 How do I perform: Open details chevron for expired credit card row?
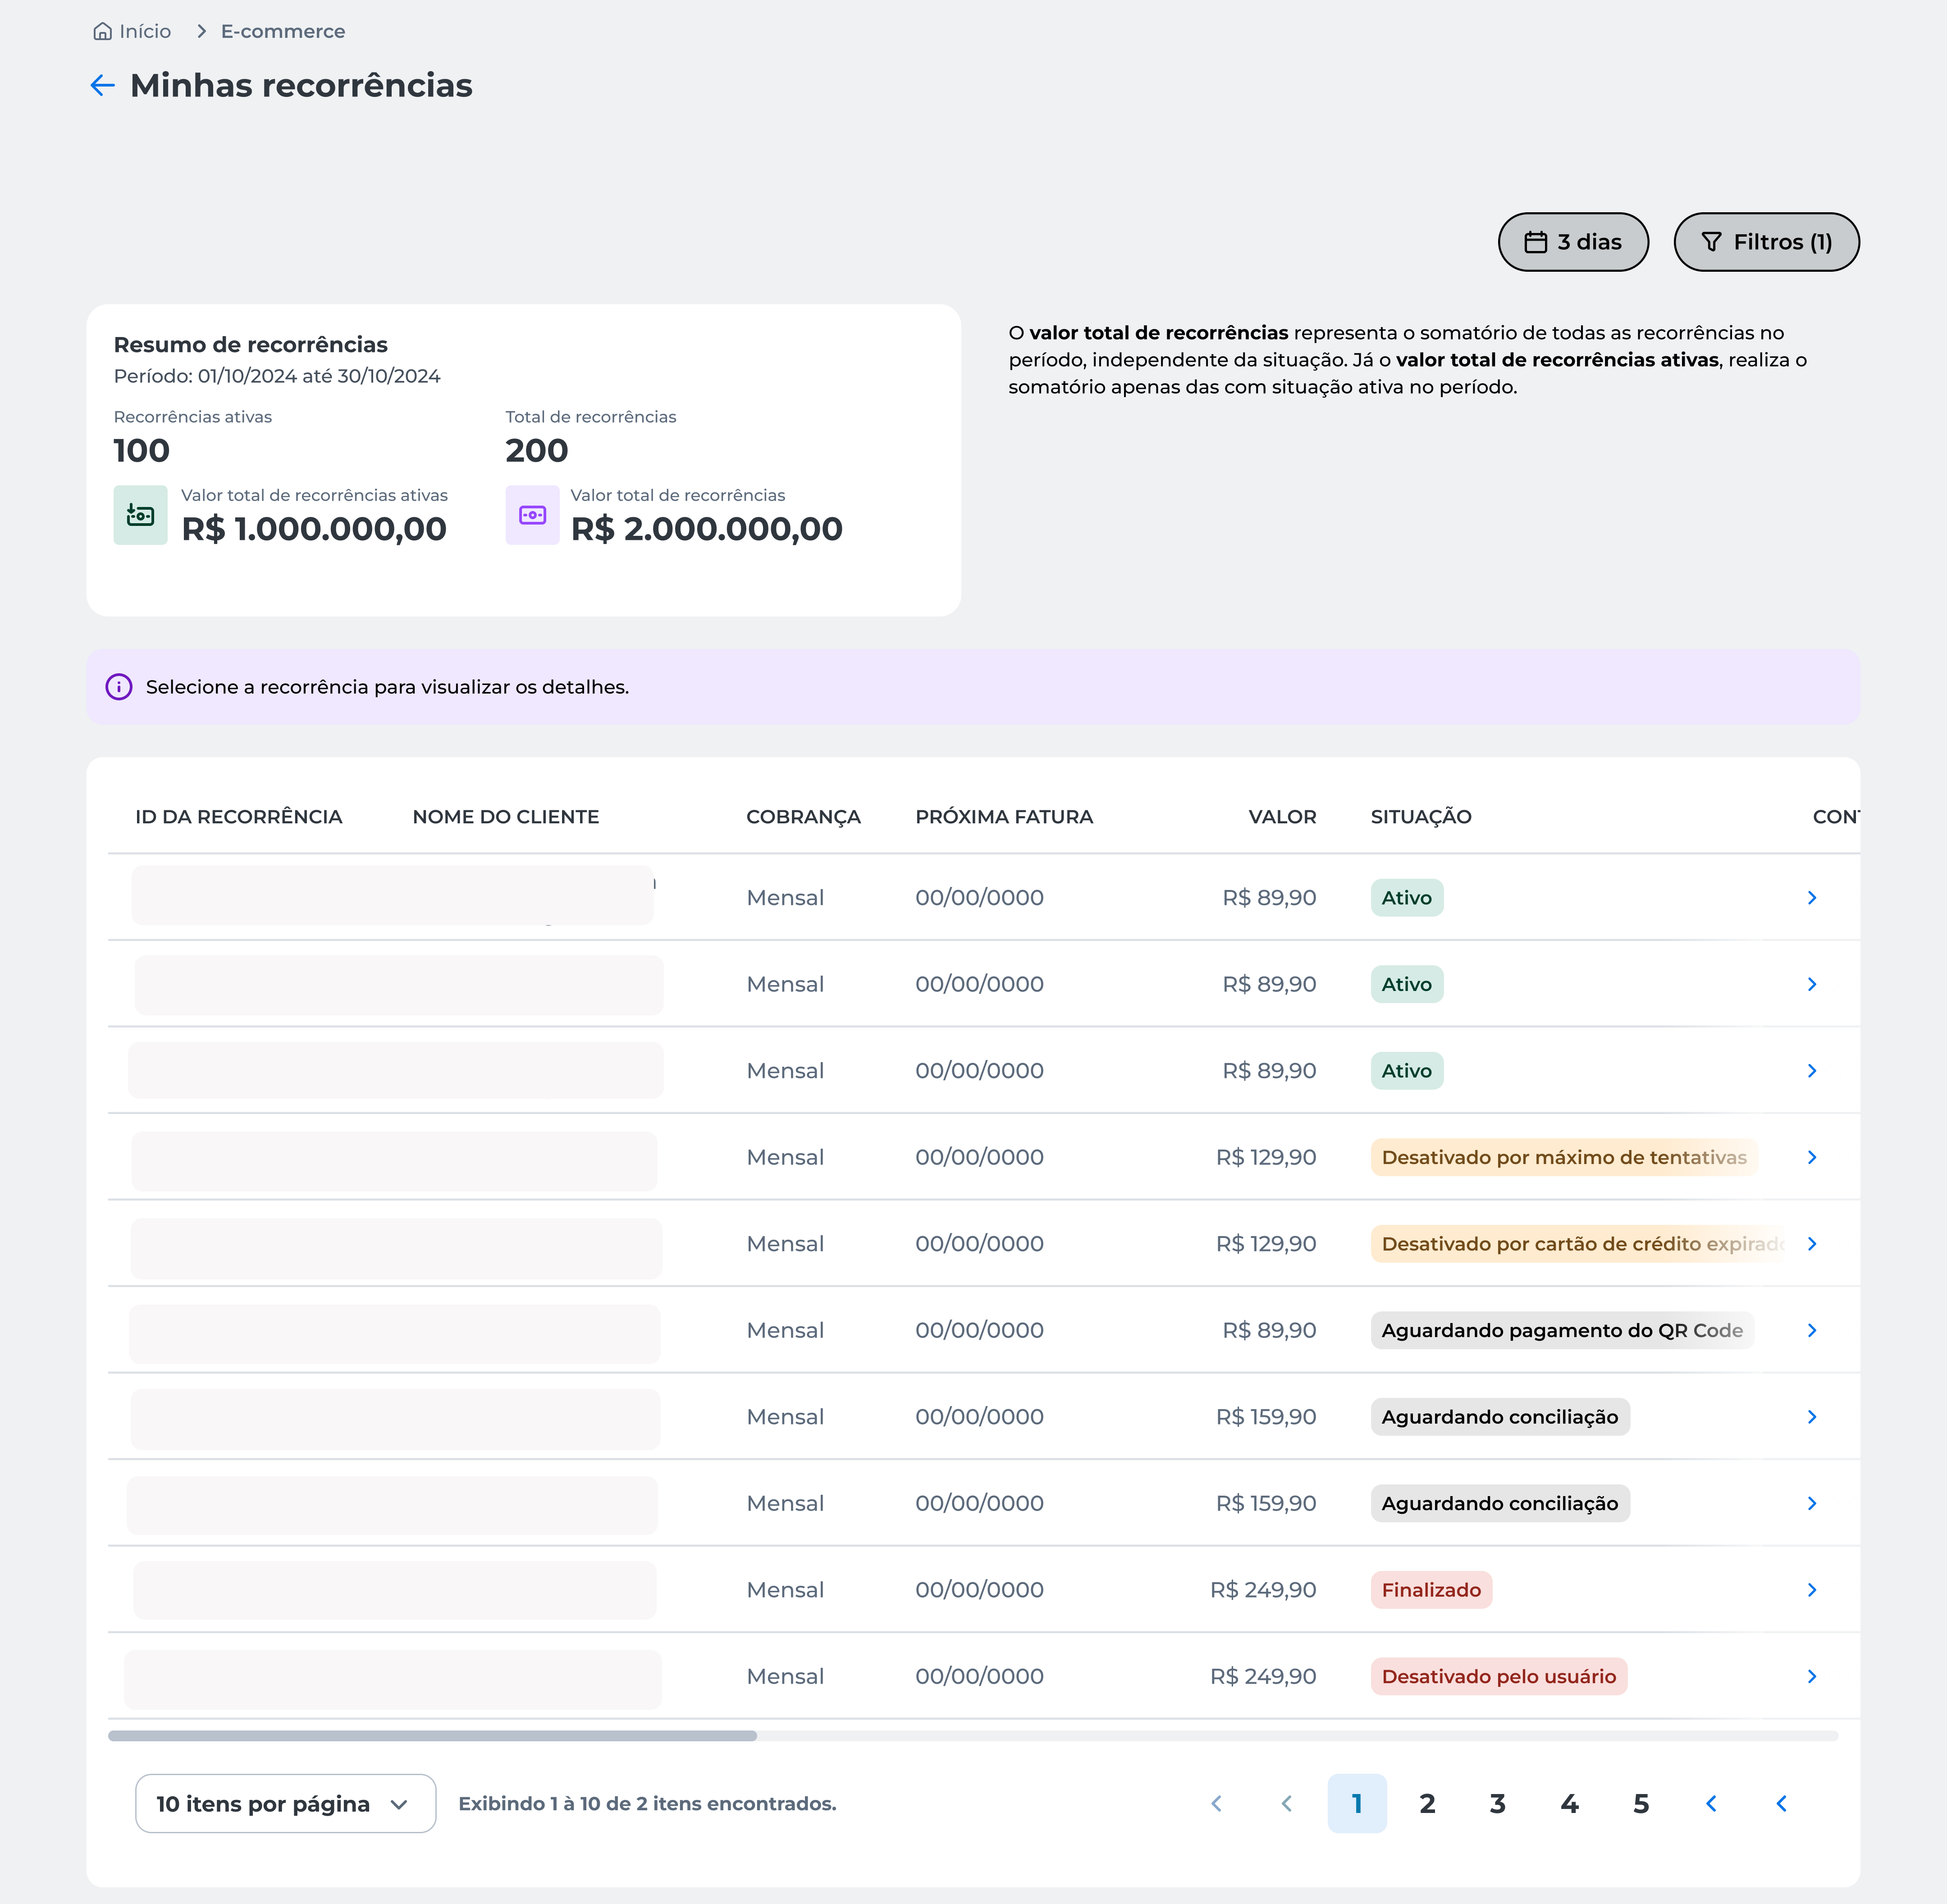[x=1811, y=1244]
